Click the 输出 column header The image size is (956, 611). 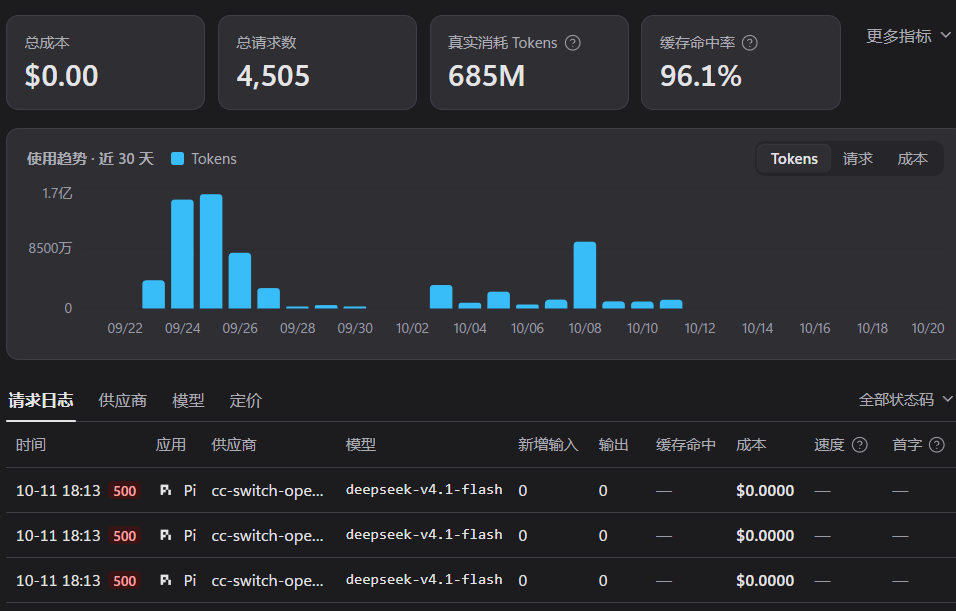(x=613, y=445)
